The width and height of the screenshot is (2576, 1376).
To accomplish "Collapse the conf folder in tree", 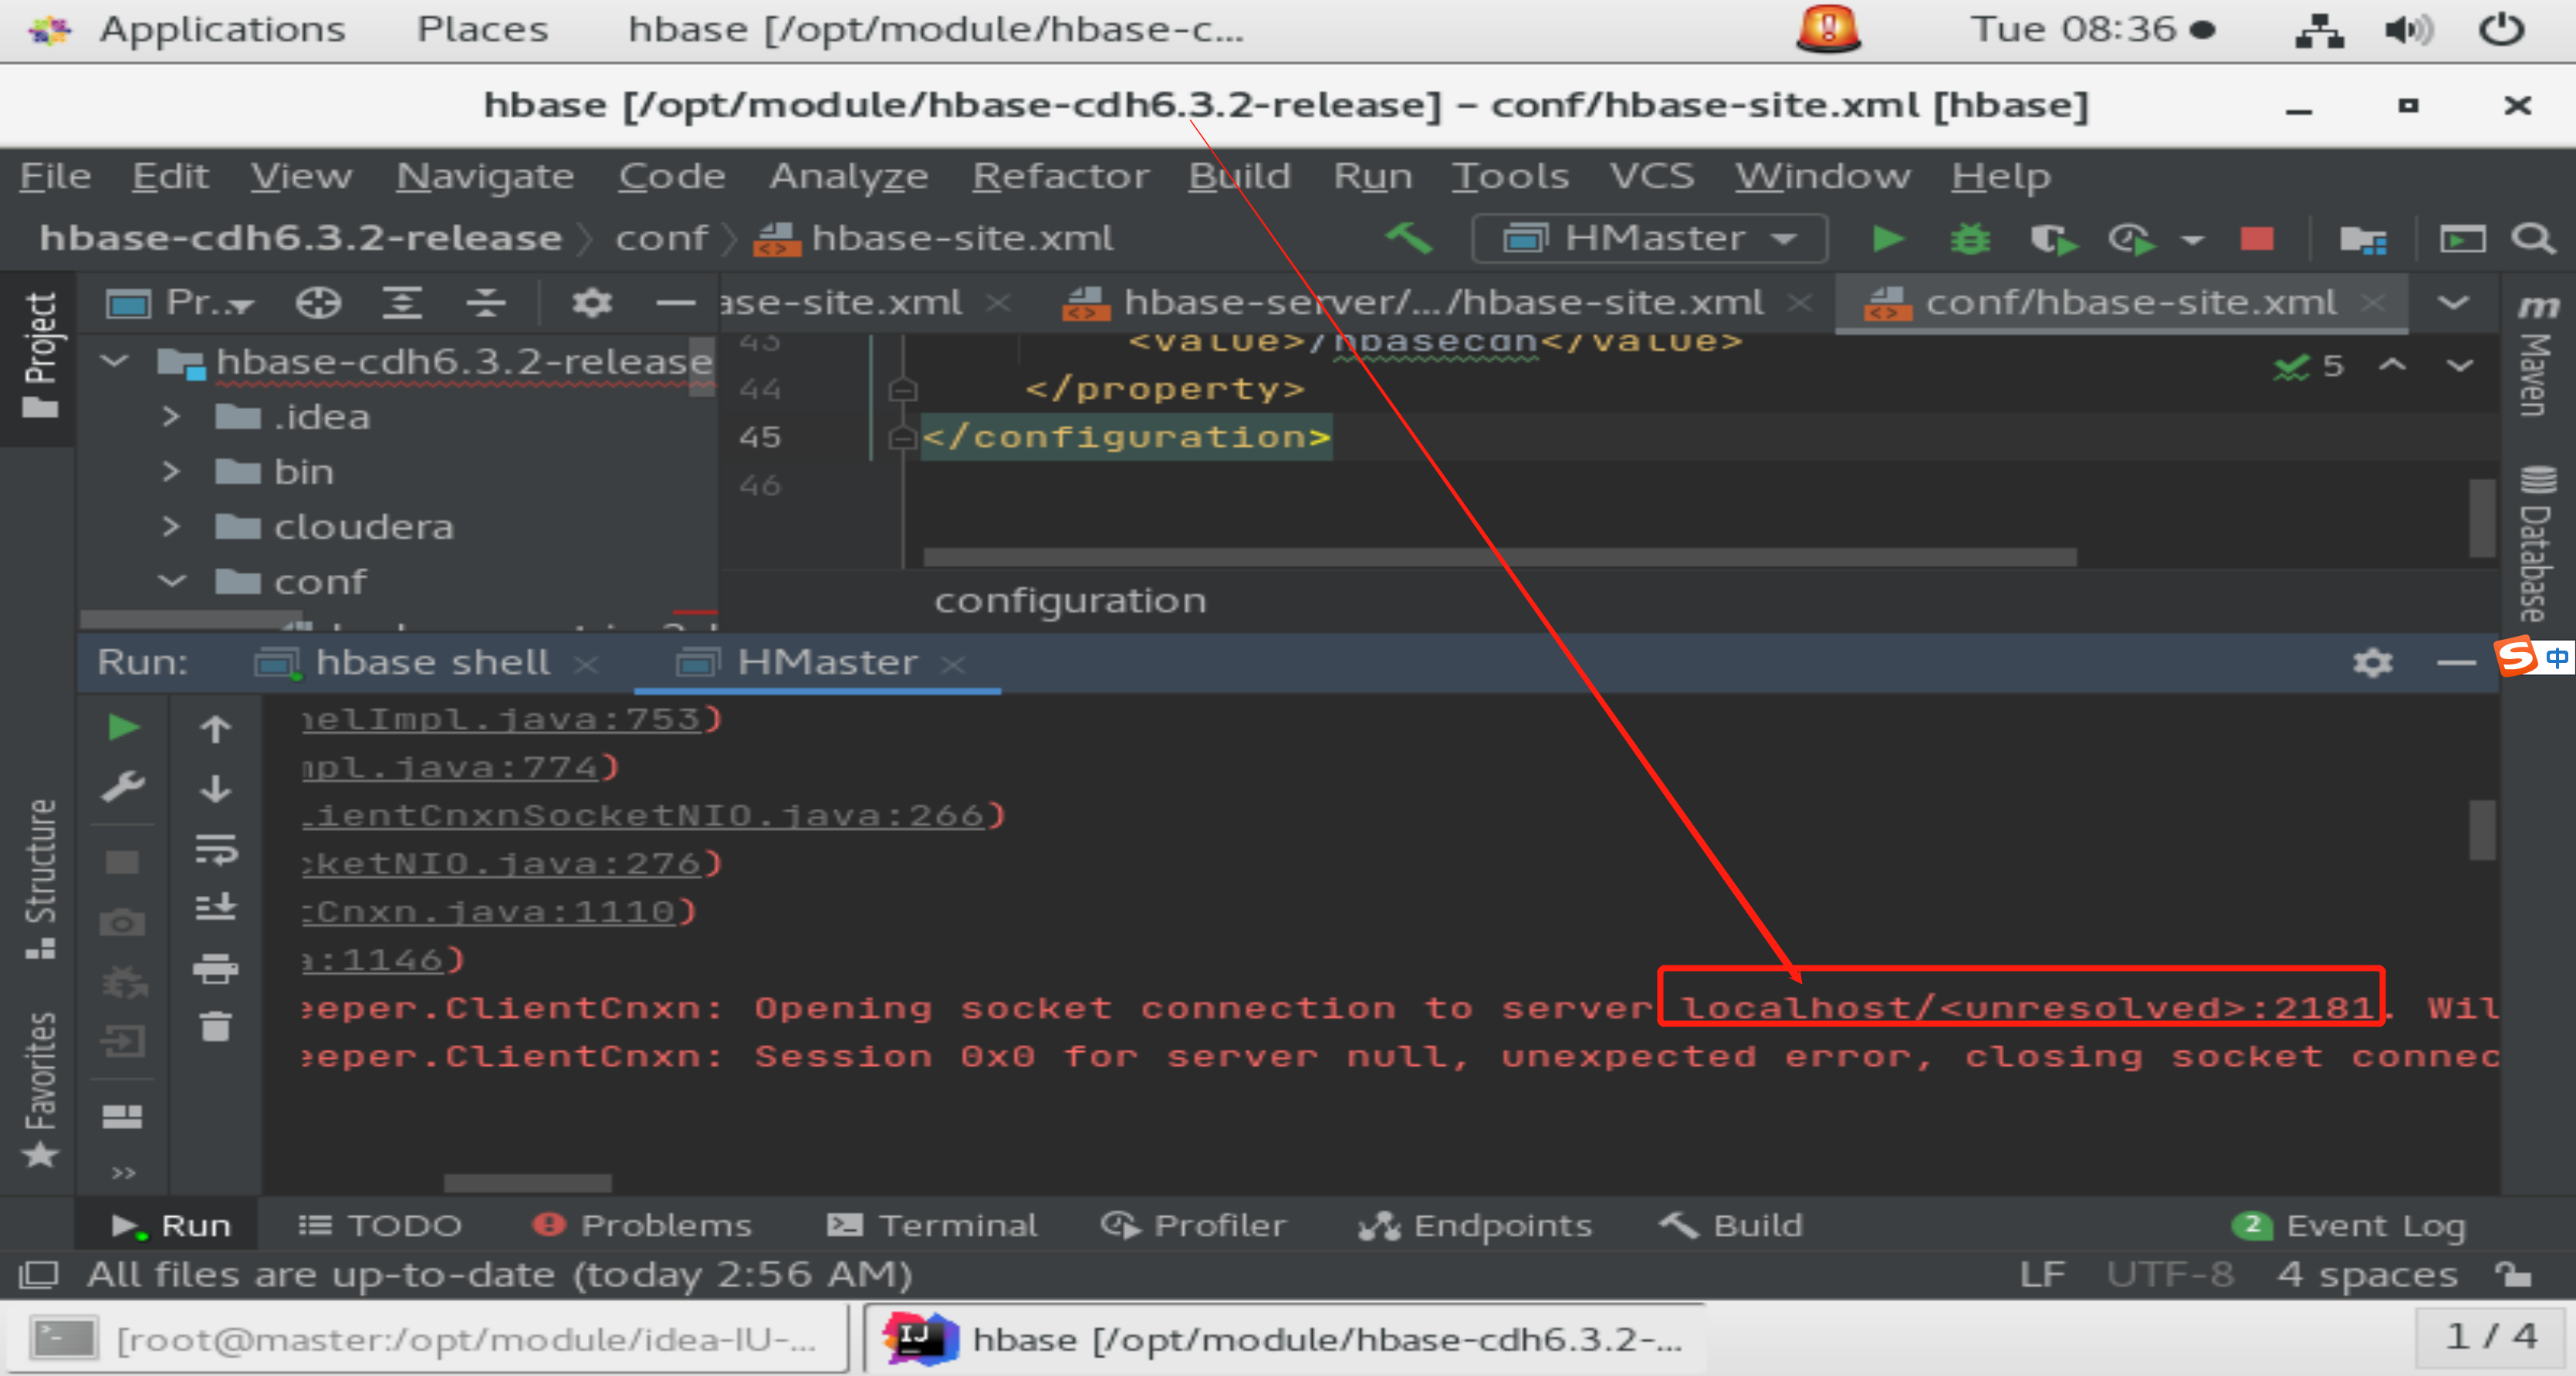I will (x=171, y=581).
